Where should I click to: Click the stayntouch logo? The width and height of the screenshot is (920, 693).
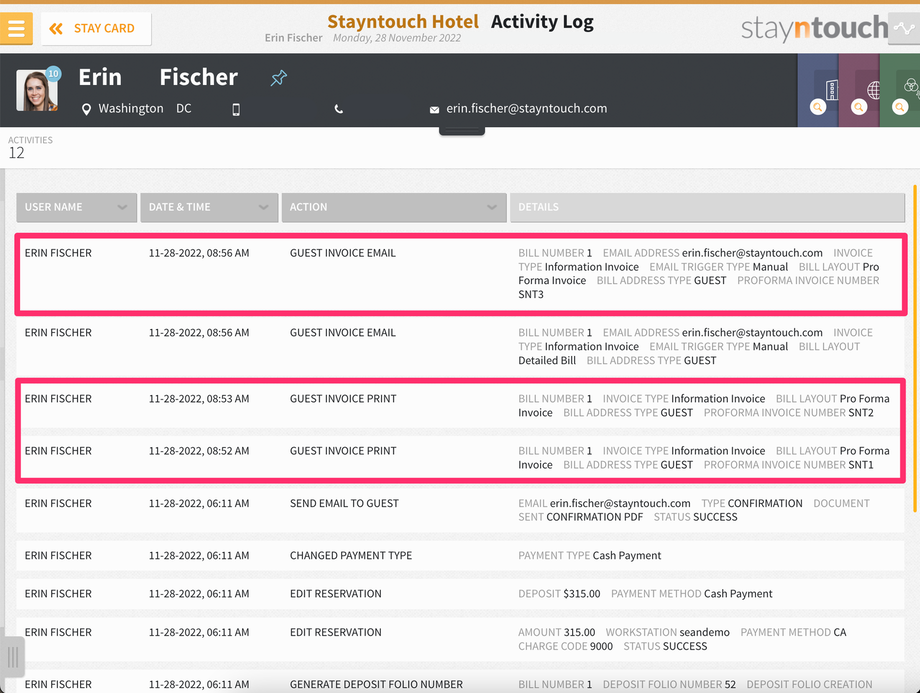tap(814, 28)
